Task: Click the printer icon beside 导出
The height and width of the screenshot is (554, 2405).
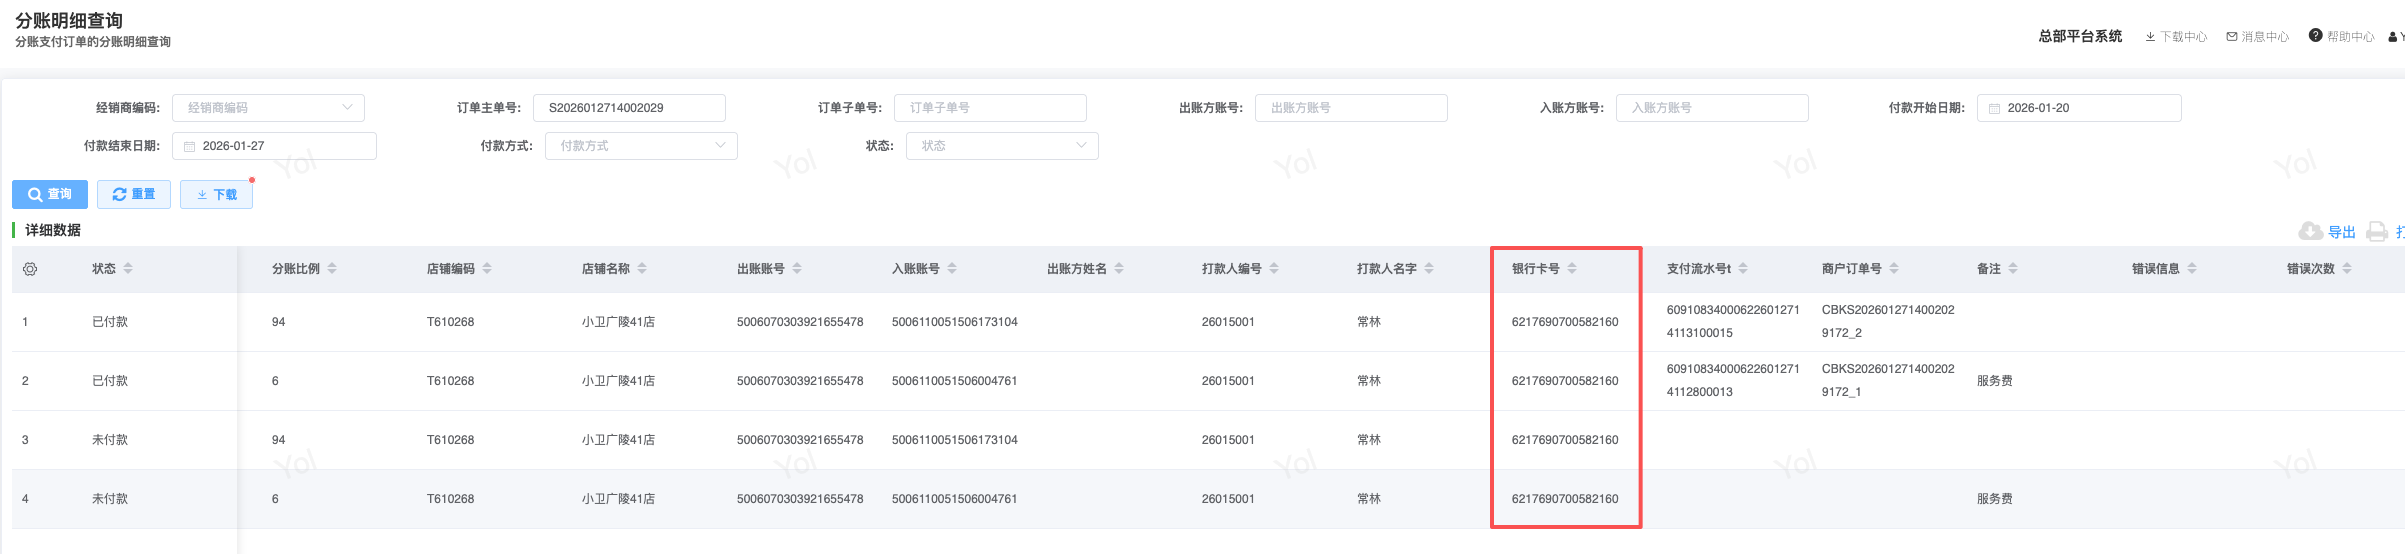Action: click(x=2377, y=232)
